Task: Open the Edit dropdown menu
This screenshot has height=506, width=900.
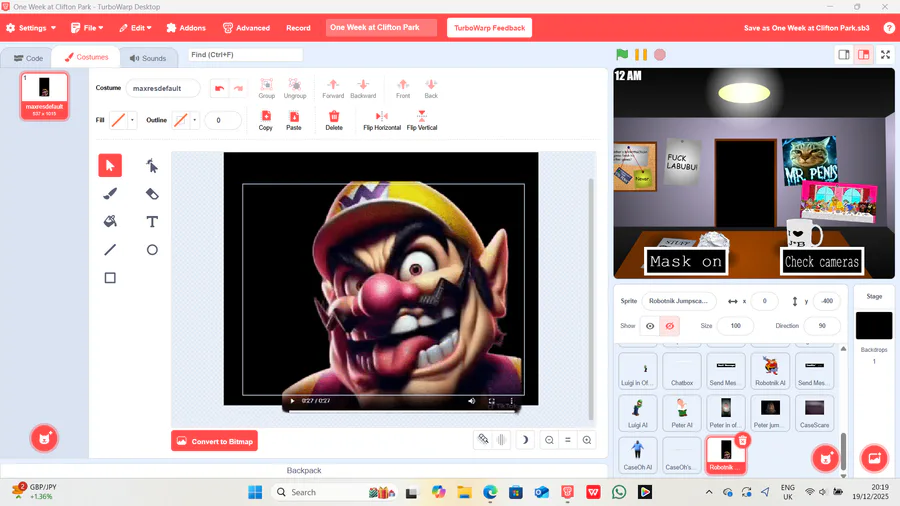Action: (135, 28)
